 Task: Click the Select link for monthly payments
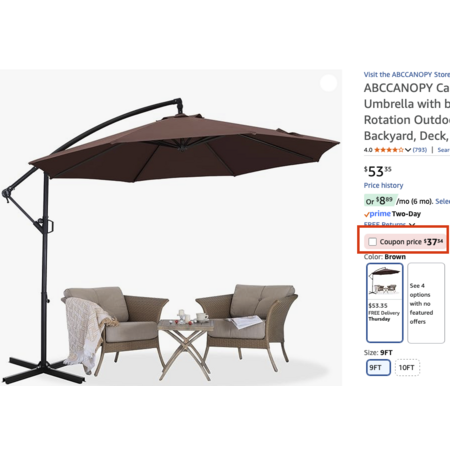coord(443,201)
